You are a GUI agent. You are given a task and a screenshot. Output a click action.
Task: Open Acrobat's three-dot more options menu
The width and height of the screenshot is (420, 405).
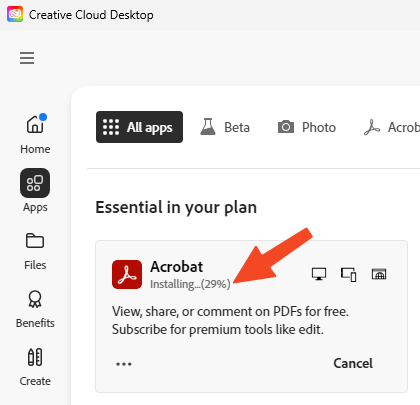124,364
